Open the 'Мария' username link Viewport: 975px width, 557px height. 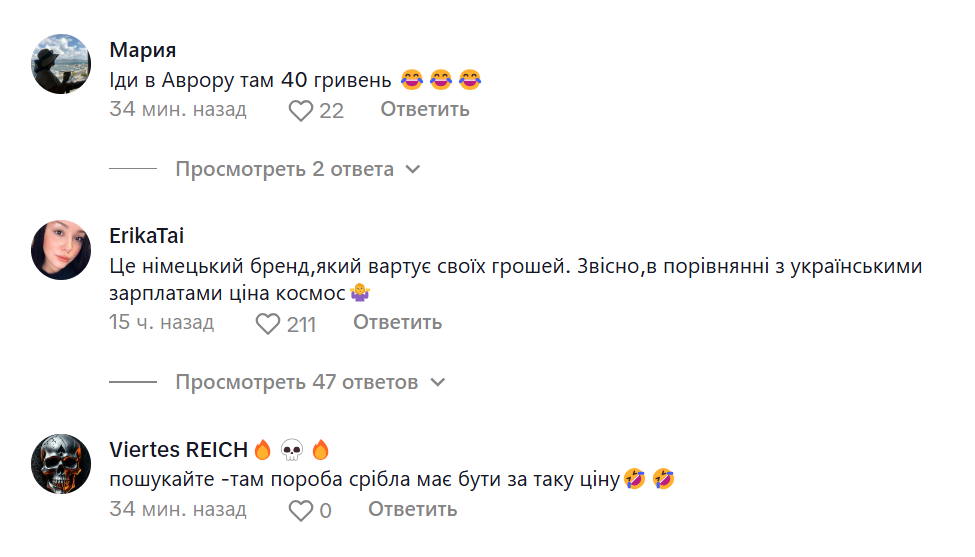coord(142,51)
